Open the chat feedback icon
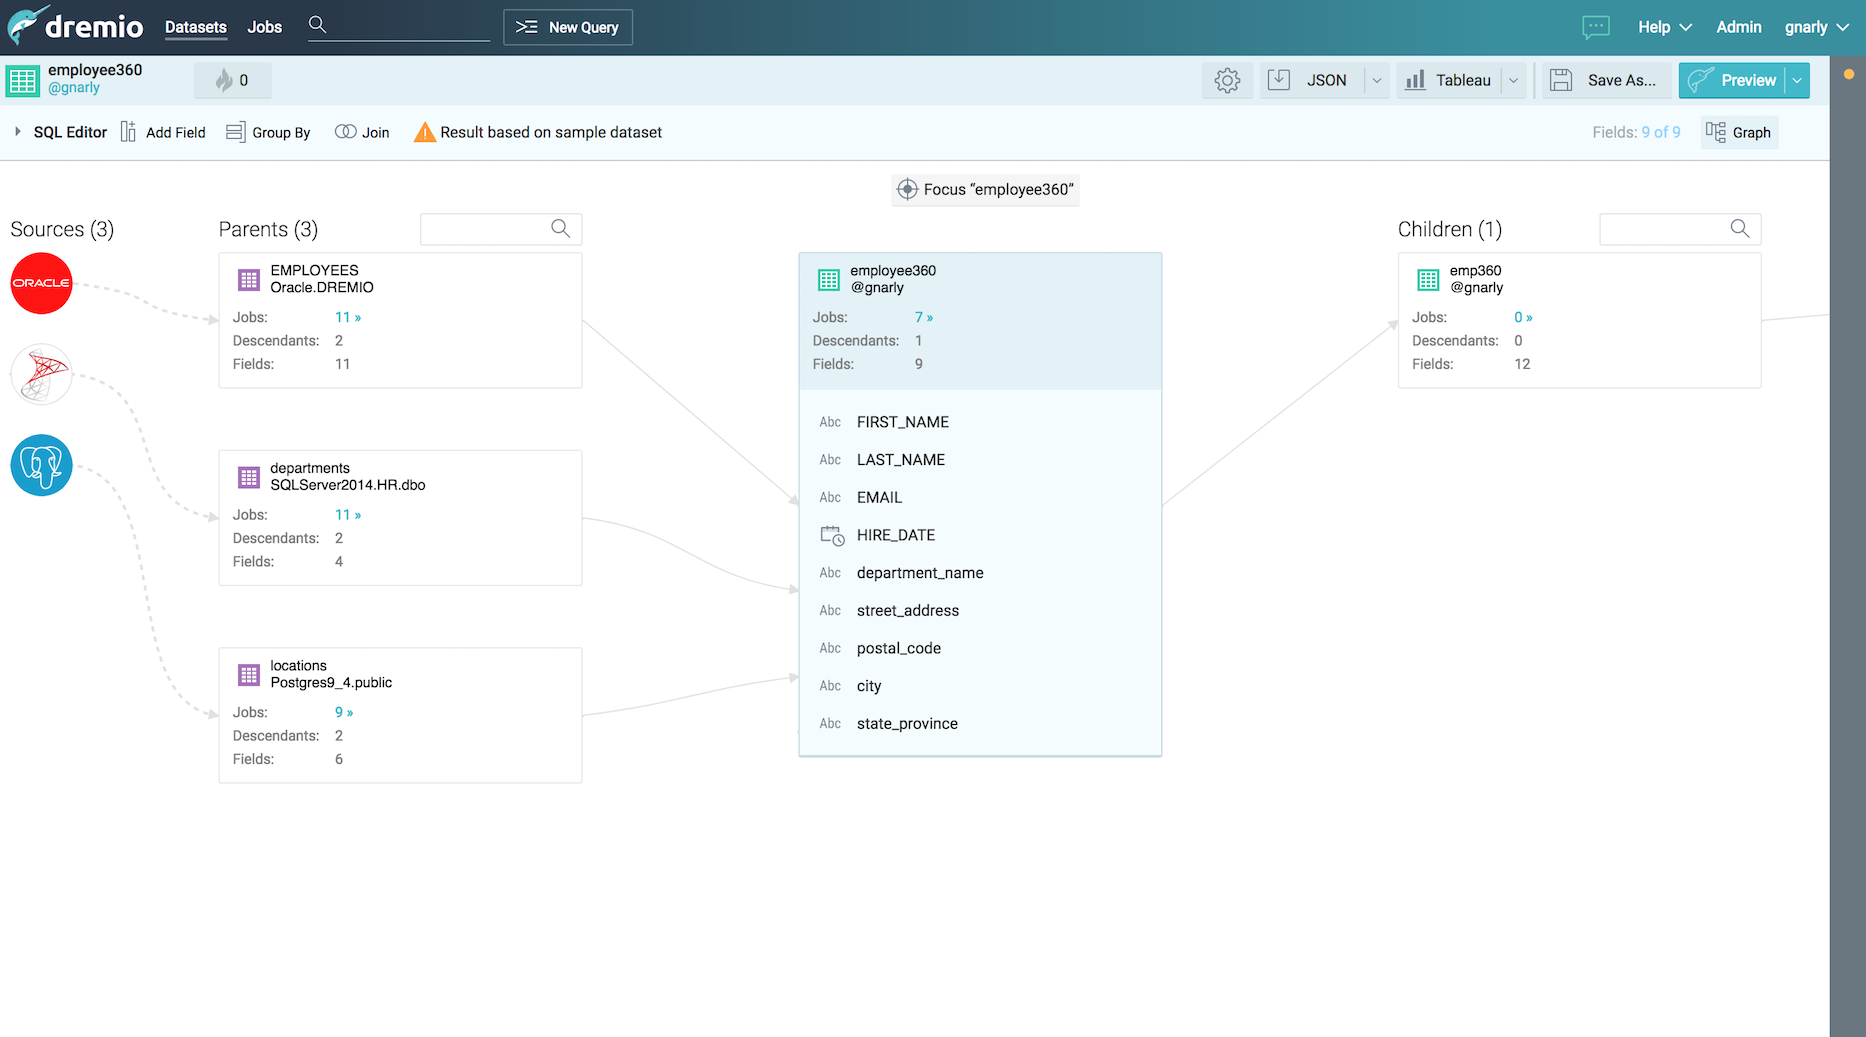 click(x=1596, y=27)
